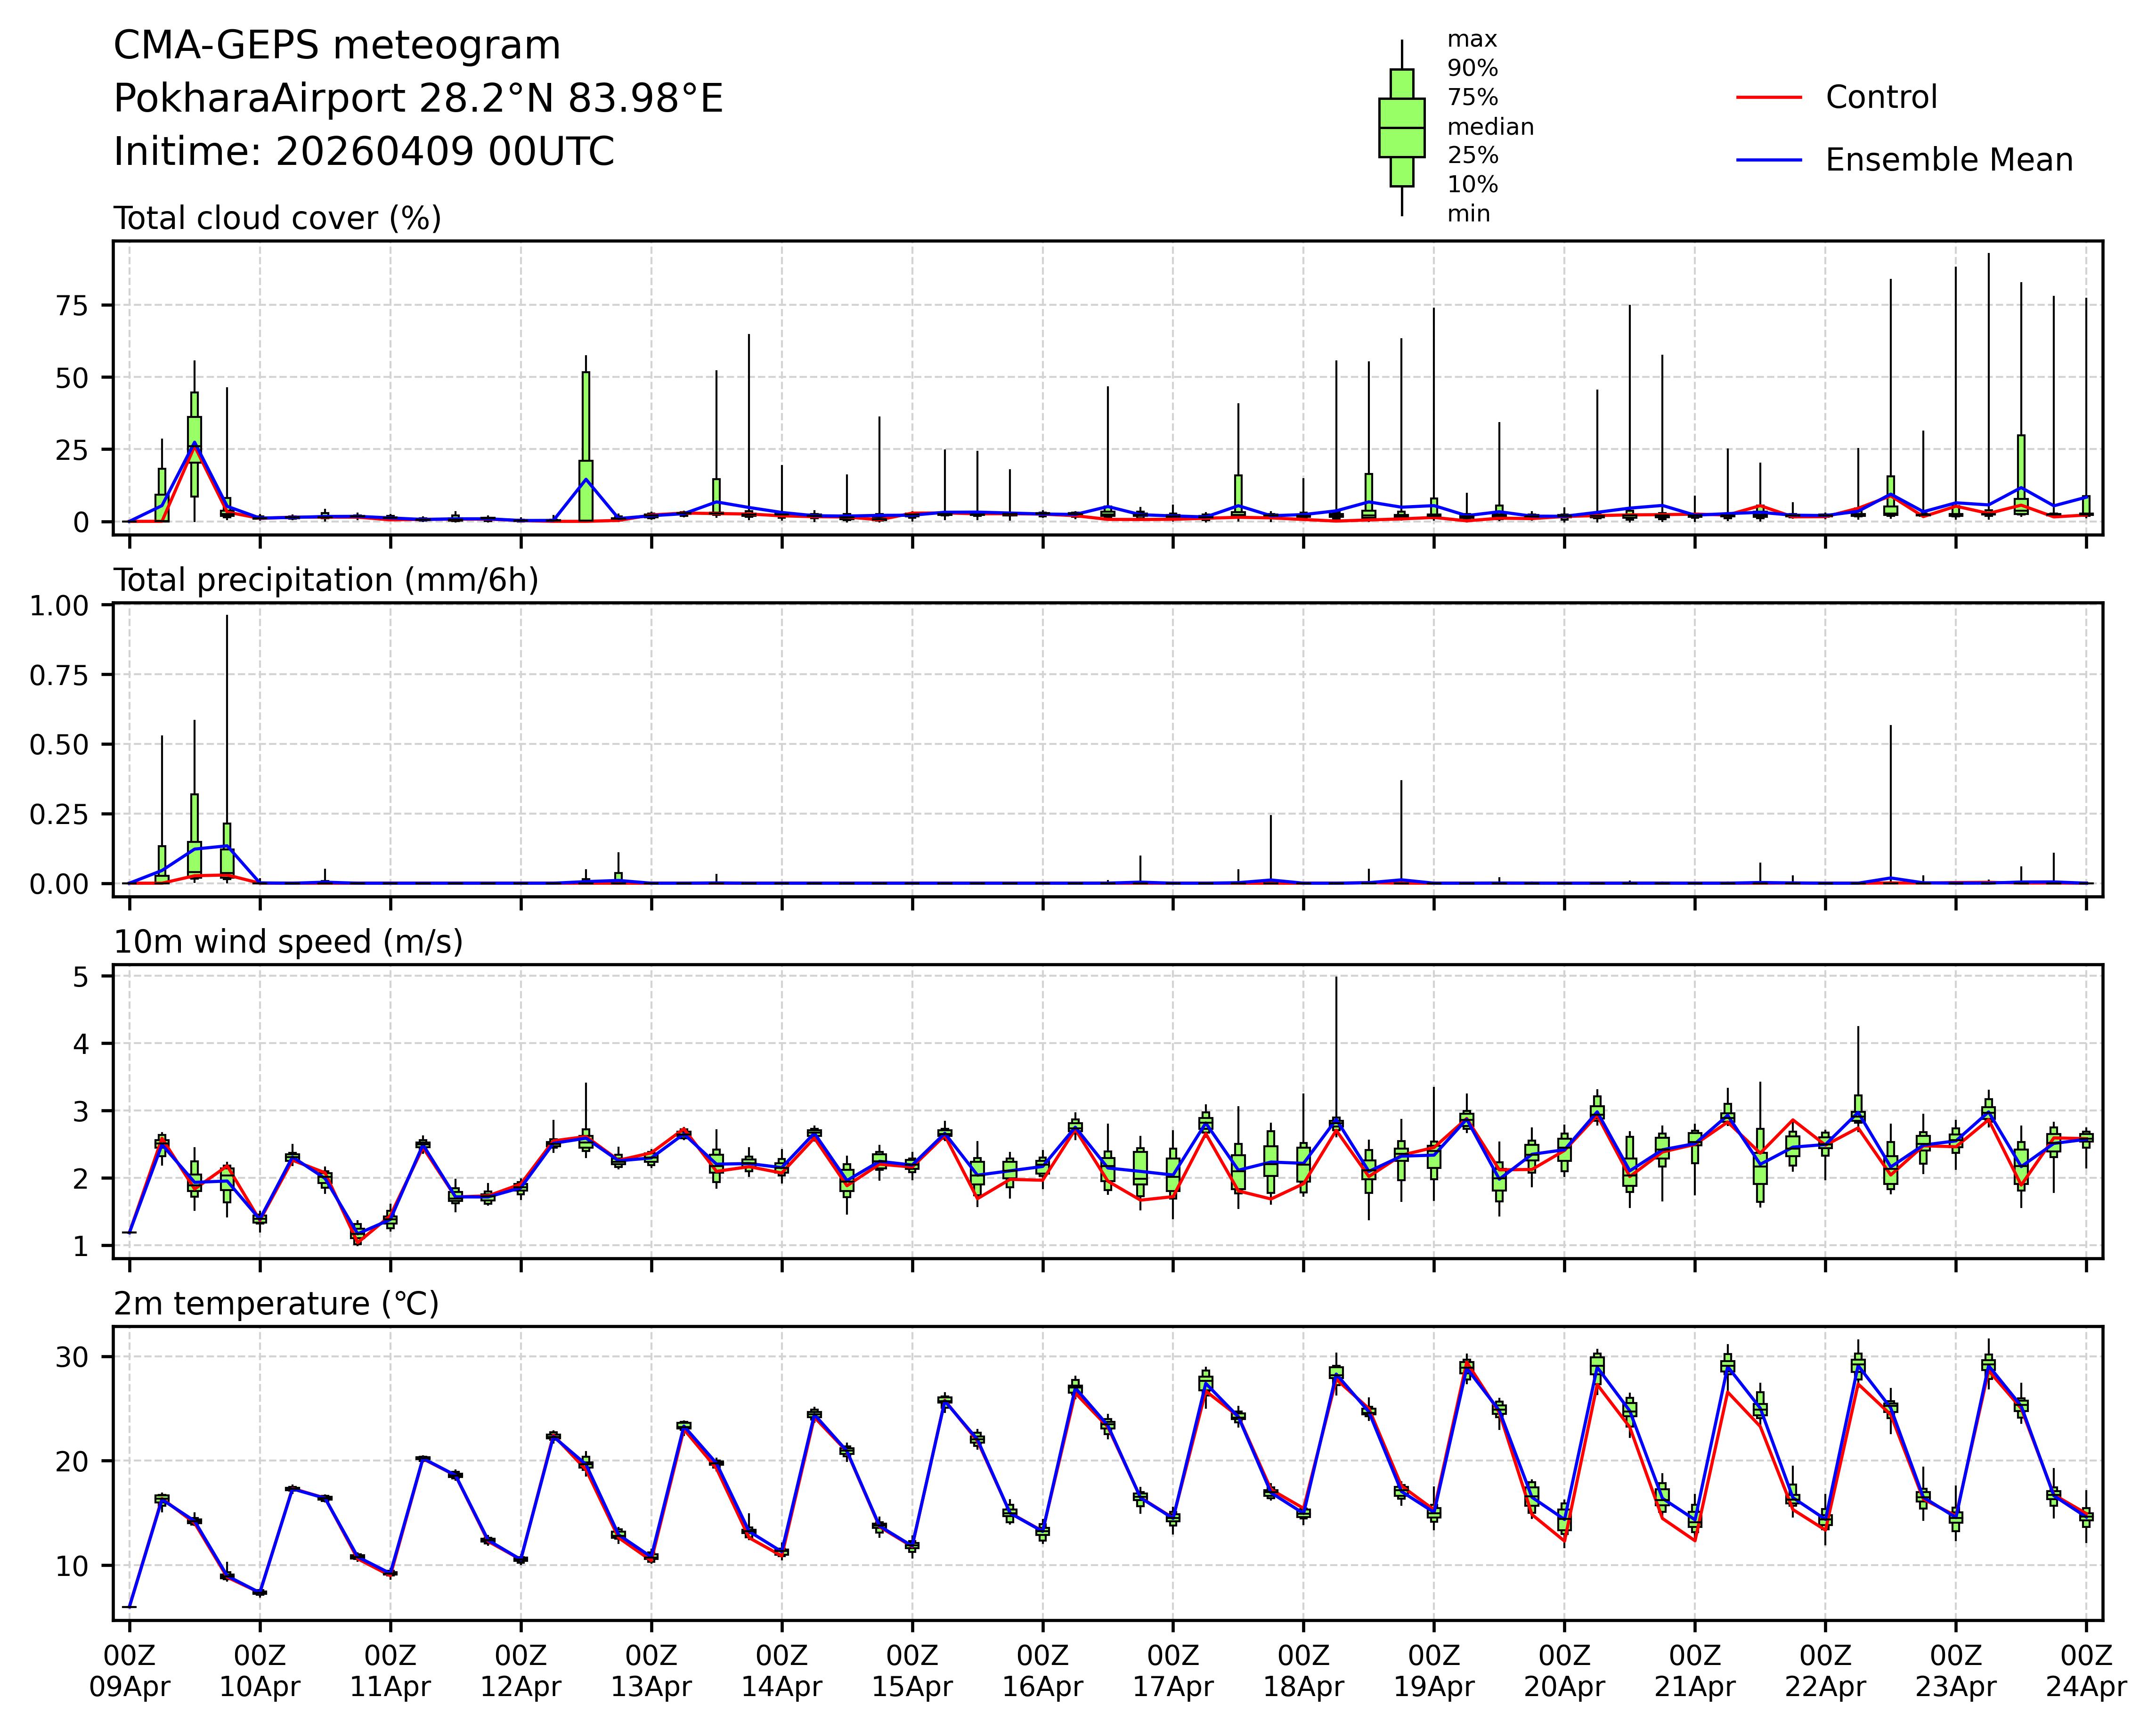Screen dimensions: 2156x1730
Task: Click the '00Z 20Apr' axis tick label
Action: click(x=1564, y=1671)
